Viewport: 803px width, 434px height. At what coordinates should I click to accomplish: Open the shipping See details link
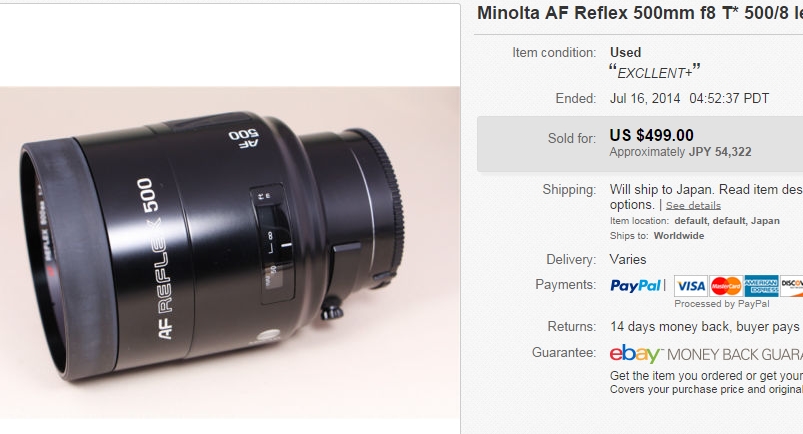[693, 205]
